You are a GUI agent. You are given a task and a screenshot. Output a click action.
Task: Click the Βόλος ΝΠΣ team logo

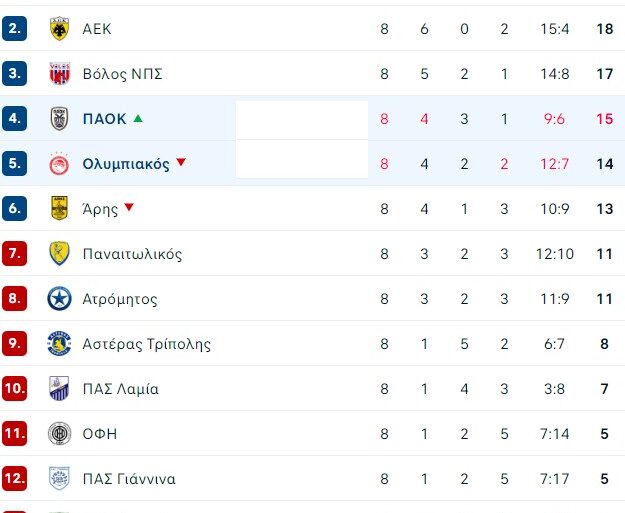coord(60,74)
